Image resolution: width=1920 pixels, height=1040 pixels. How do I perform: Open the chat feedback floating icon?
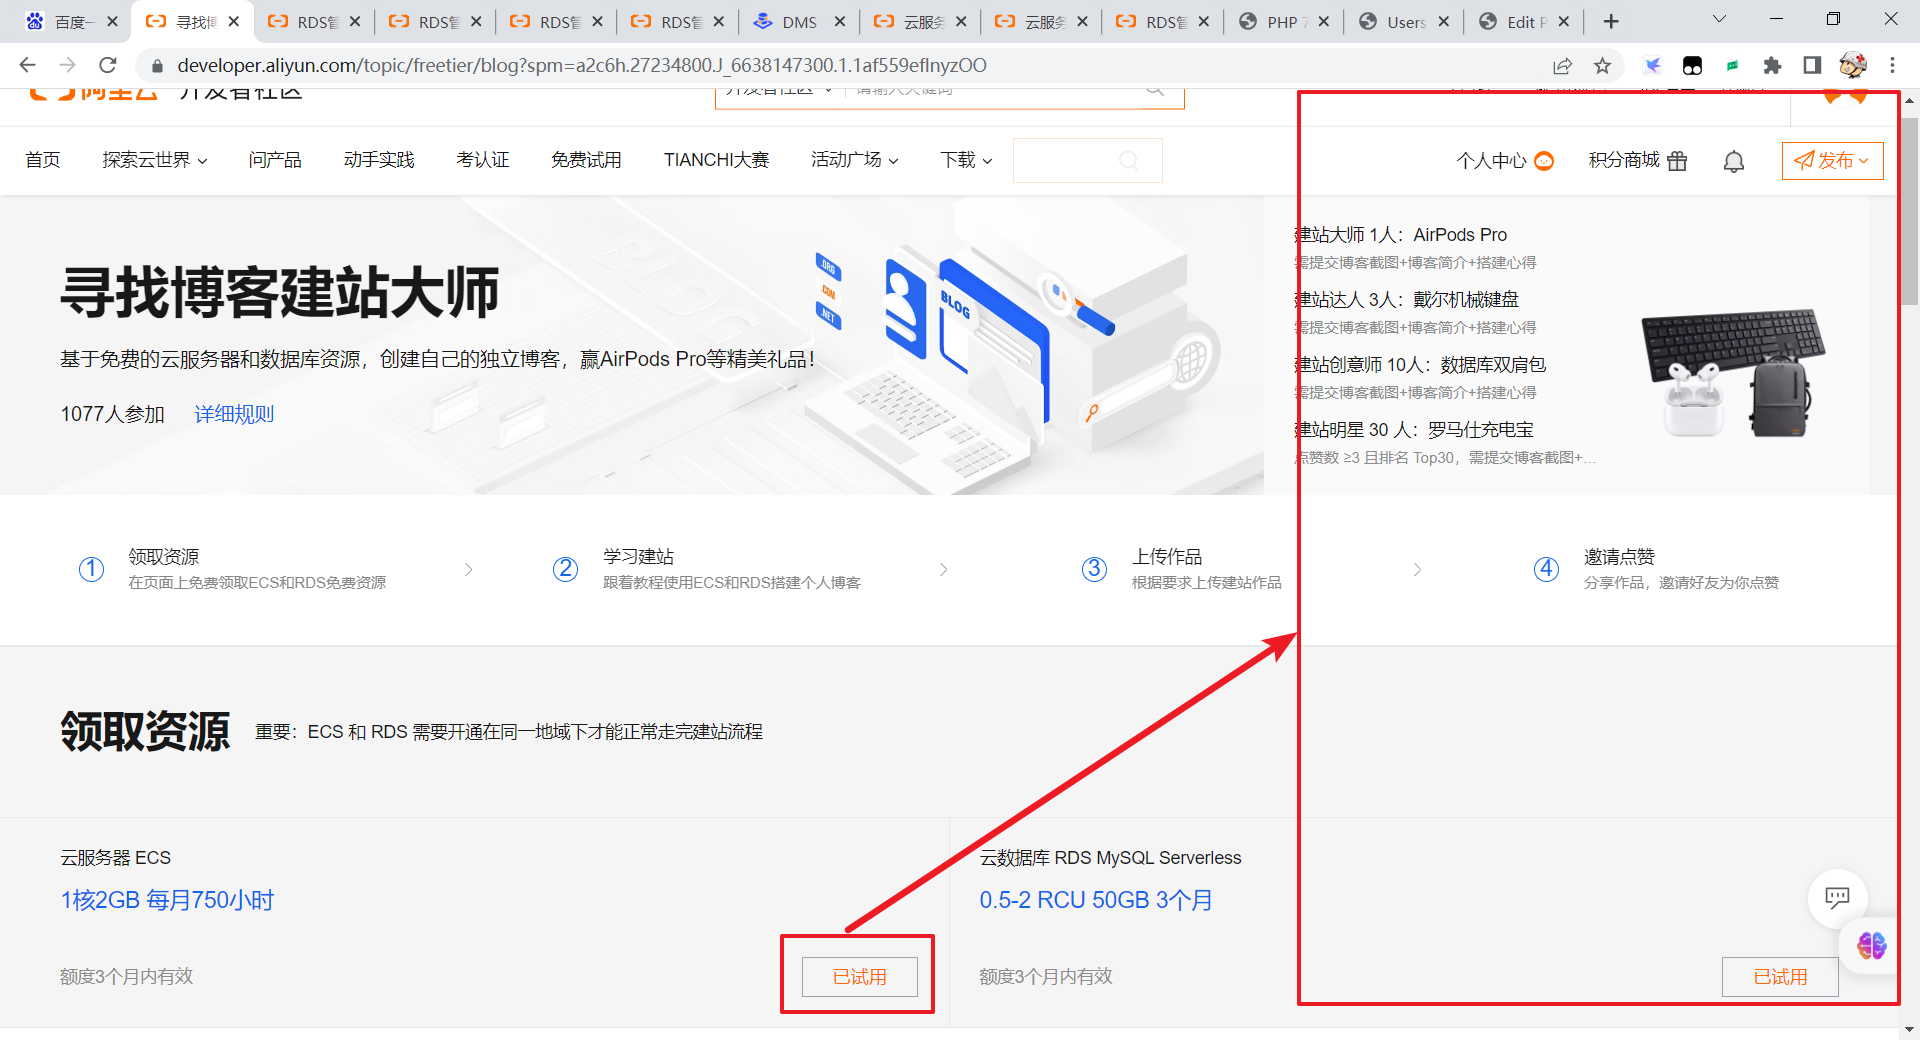click(x=1837, y=897)
